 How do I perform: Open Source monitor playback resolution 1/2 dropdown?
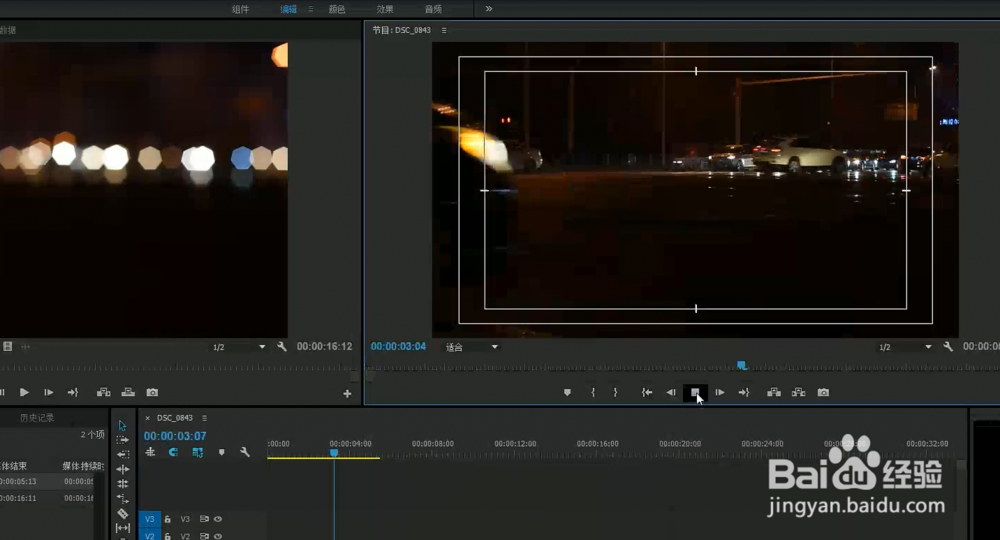(239, 347)
